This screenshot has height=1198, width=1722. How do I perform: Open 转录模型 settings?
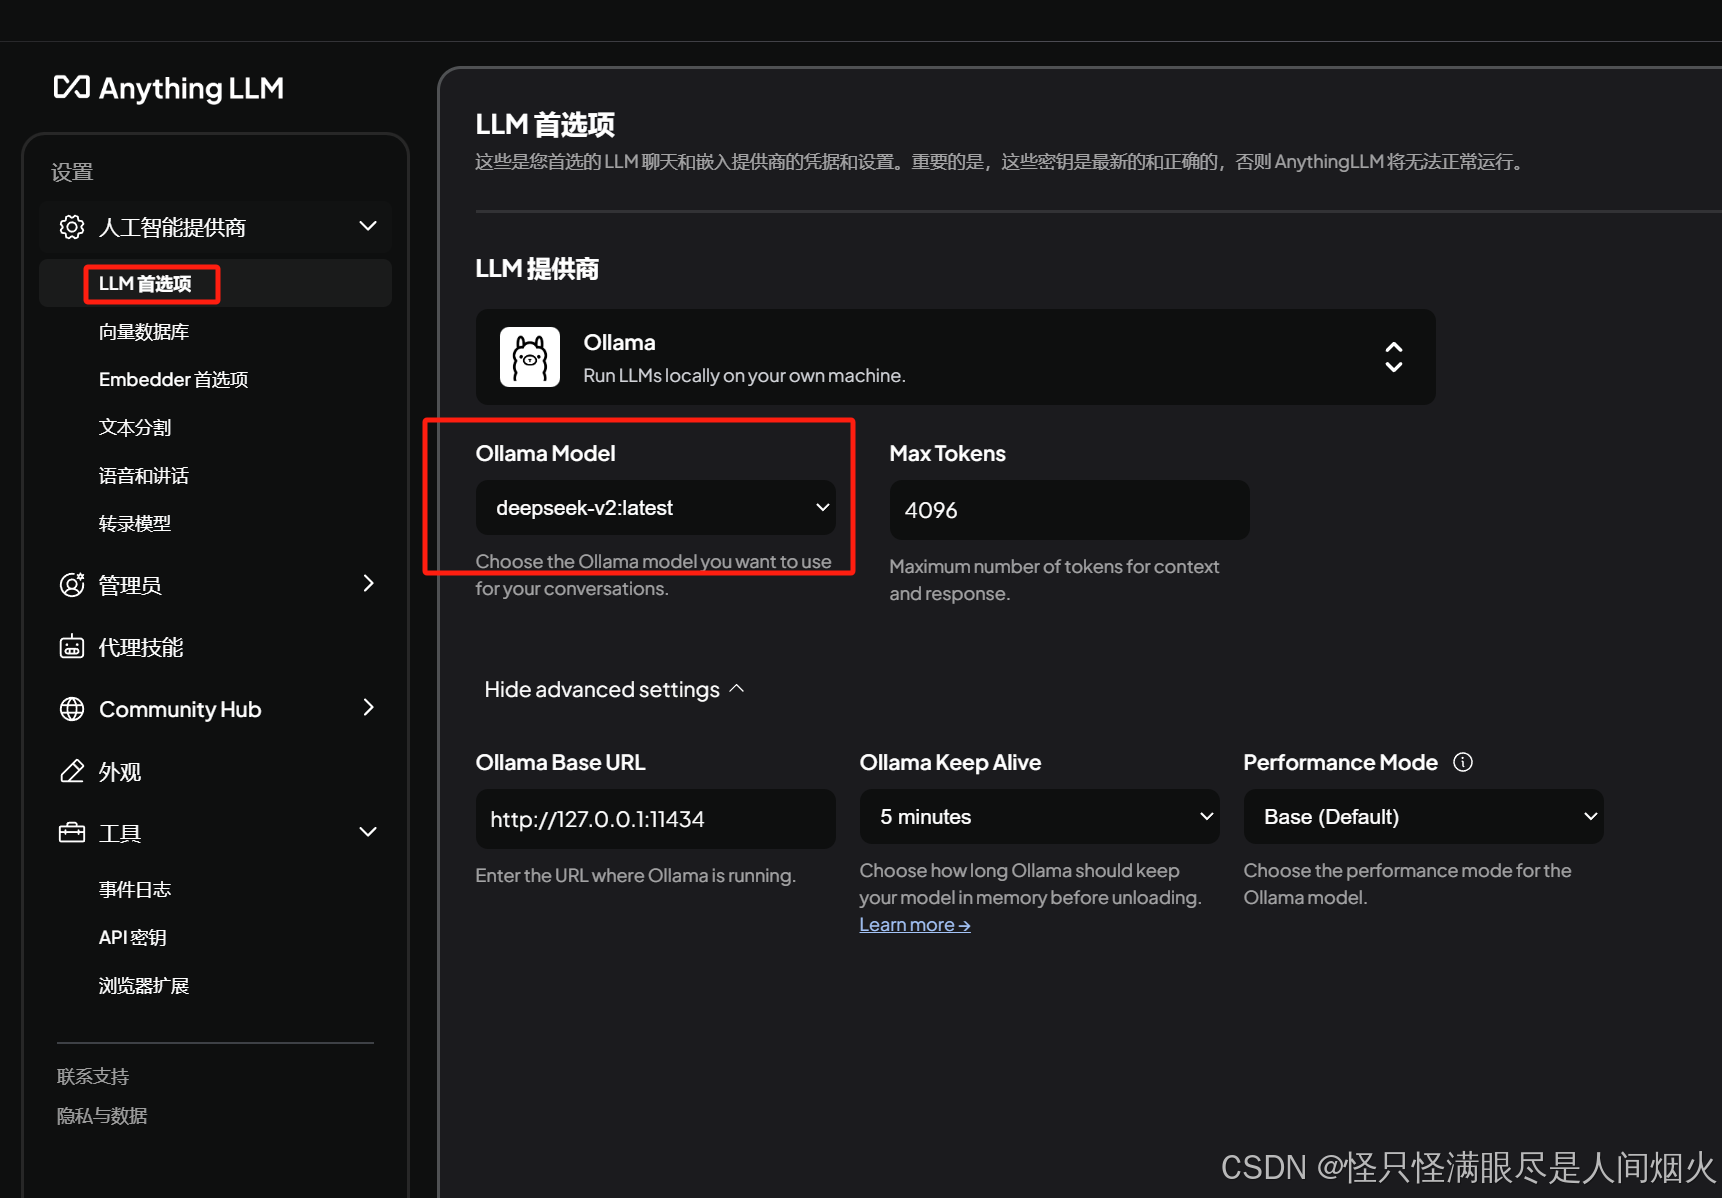point(135,524)
